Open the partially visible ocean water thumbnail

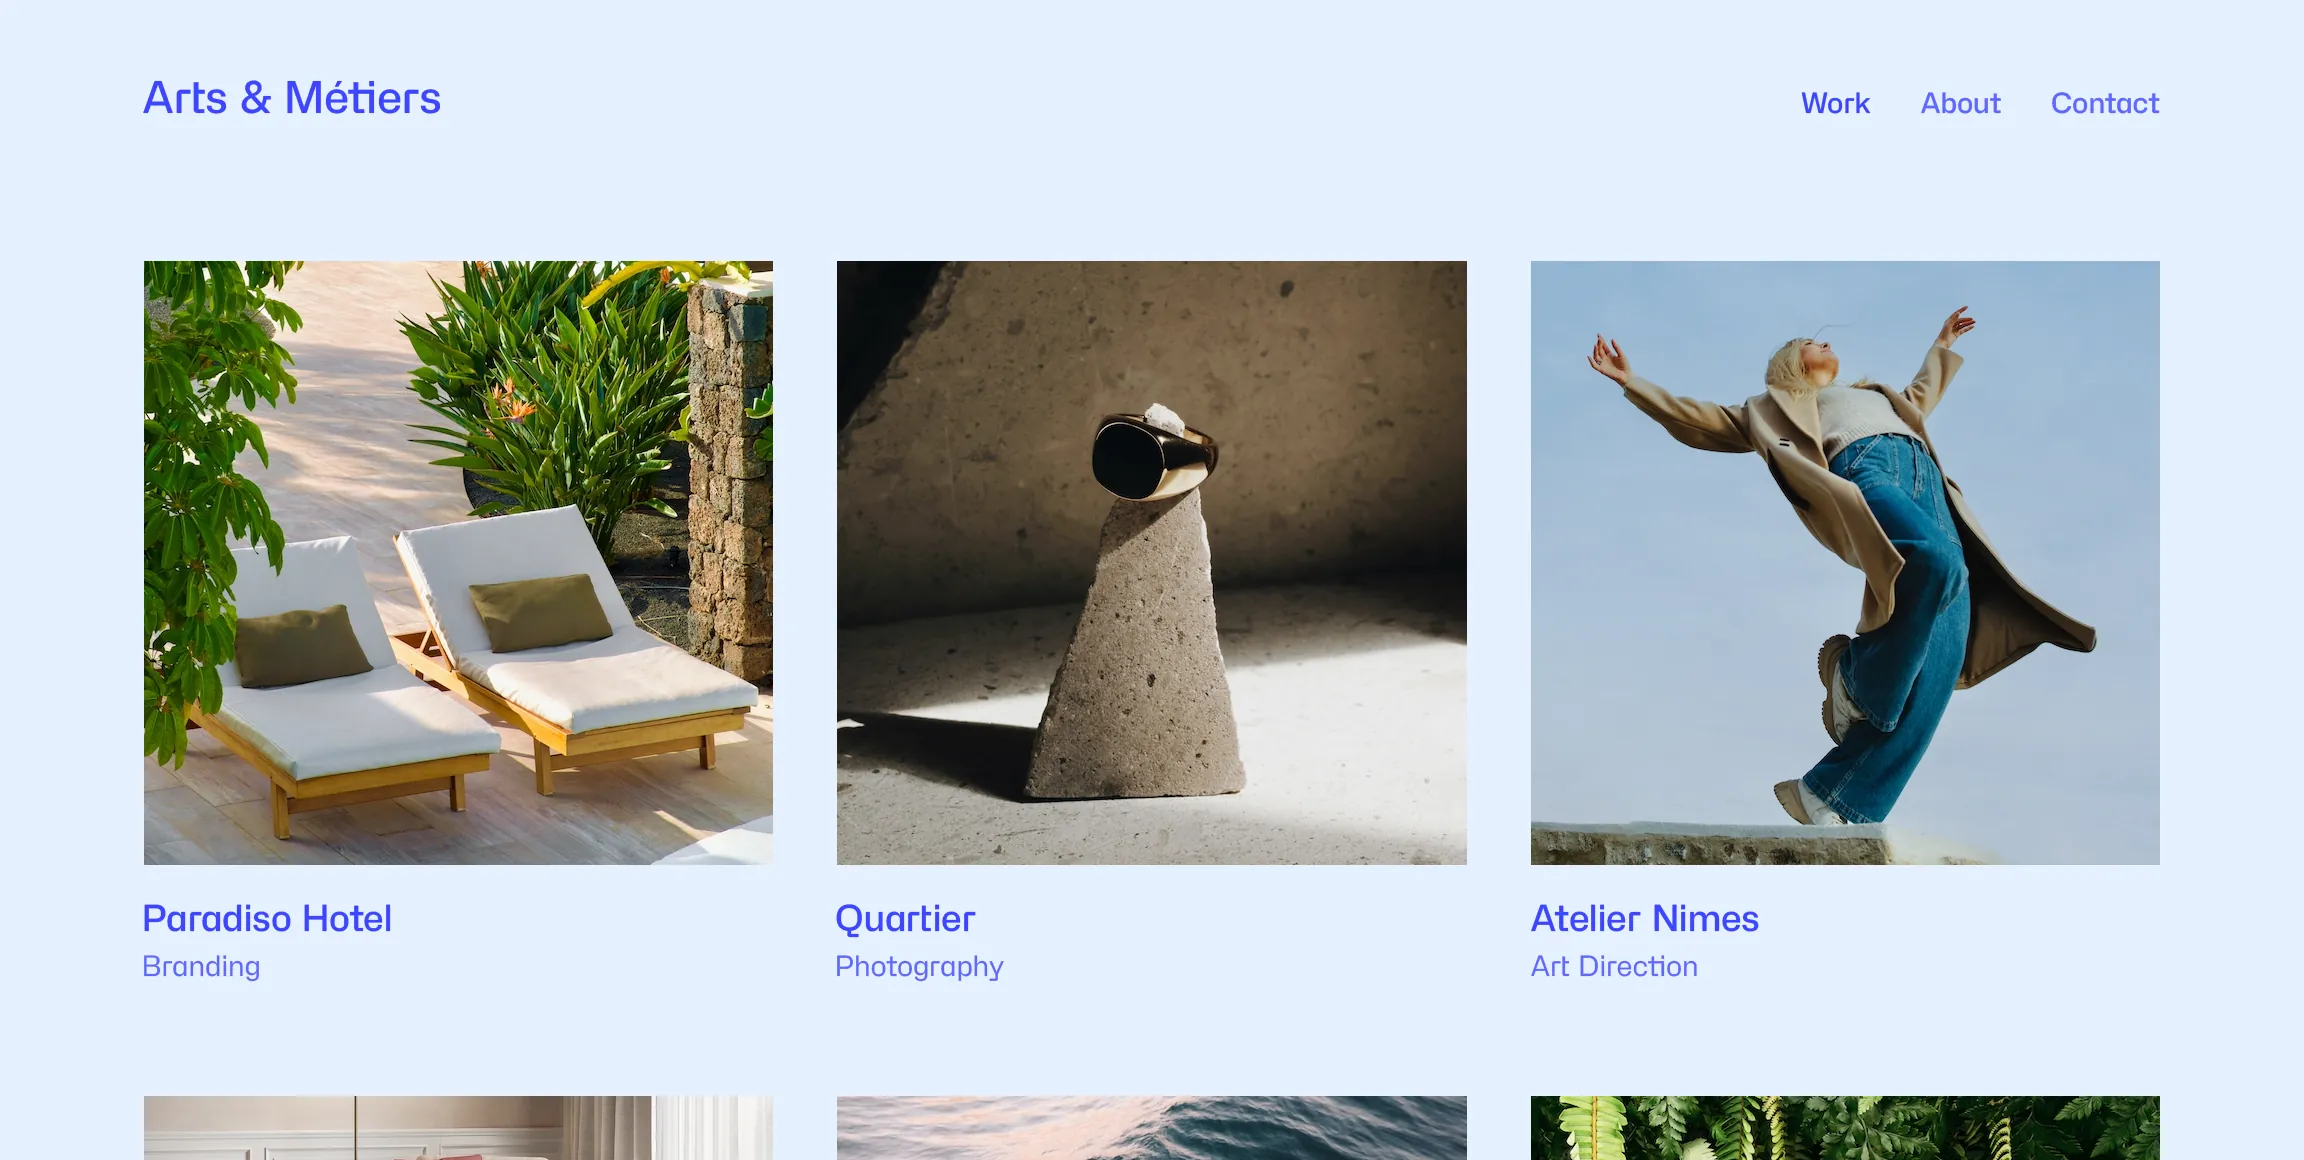point(1152,1128)
